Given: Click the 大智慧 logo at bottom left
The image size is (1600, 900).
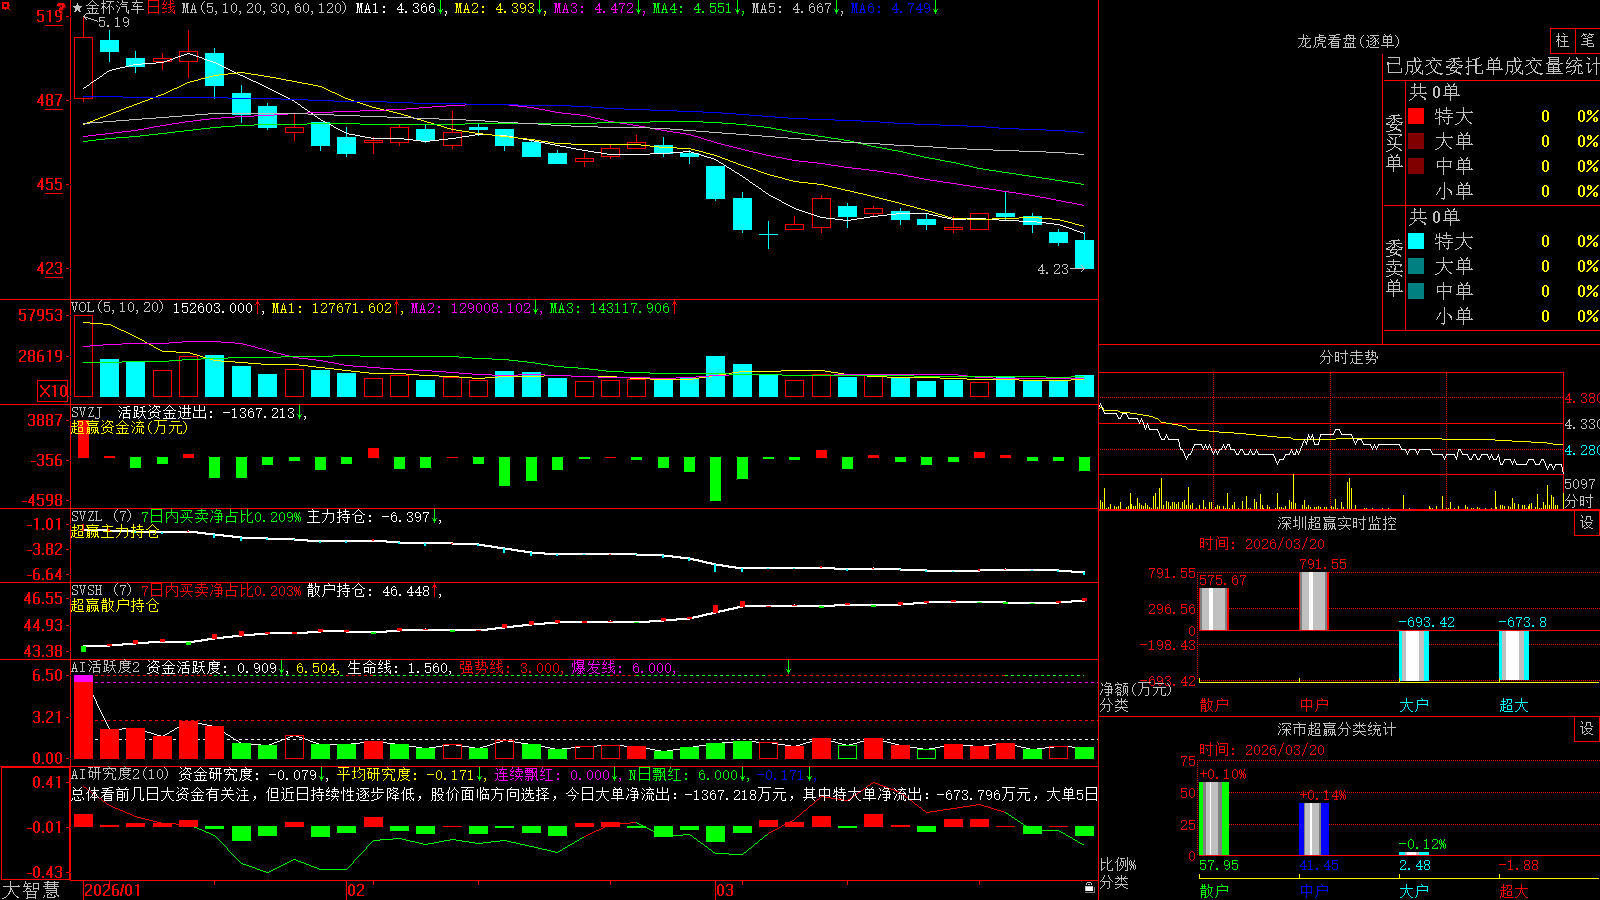Looking at the screenshot, I should (31, 889).
